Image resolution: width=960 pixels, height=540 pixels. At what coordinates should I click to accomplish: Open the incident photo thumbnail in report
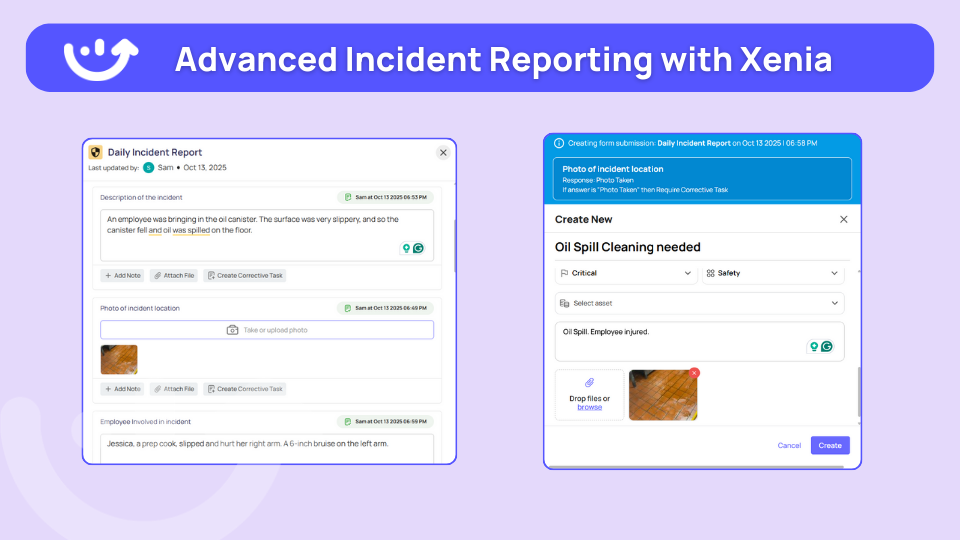[119, 359]
